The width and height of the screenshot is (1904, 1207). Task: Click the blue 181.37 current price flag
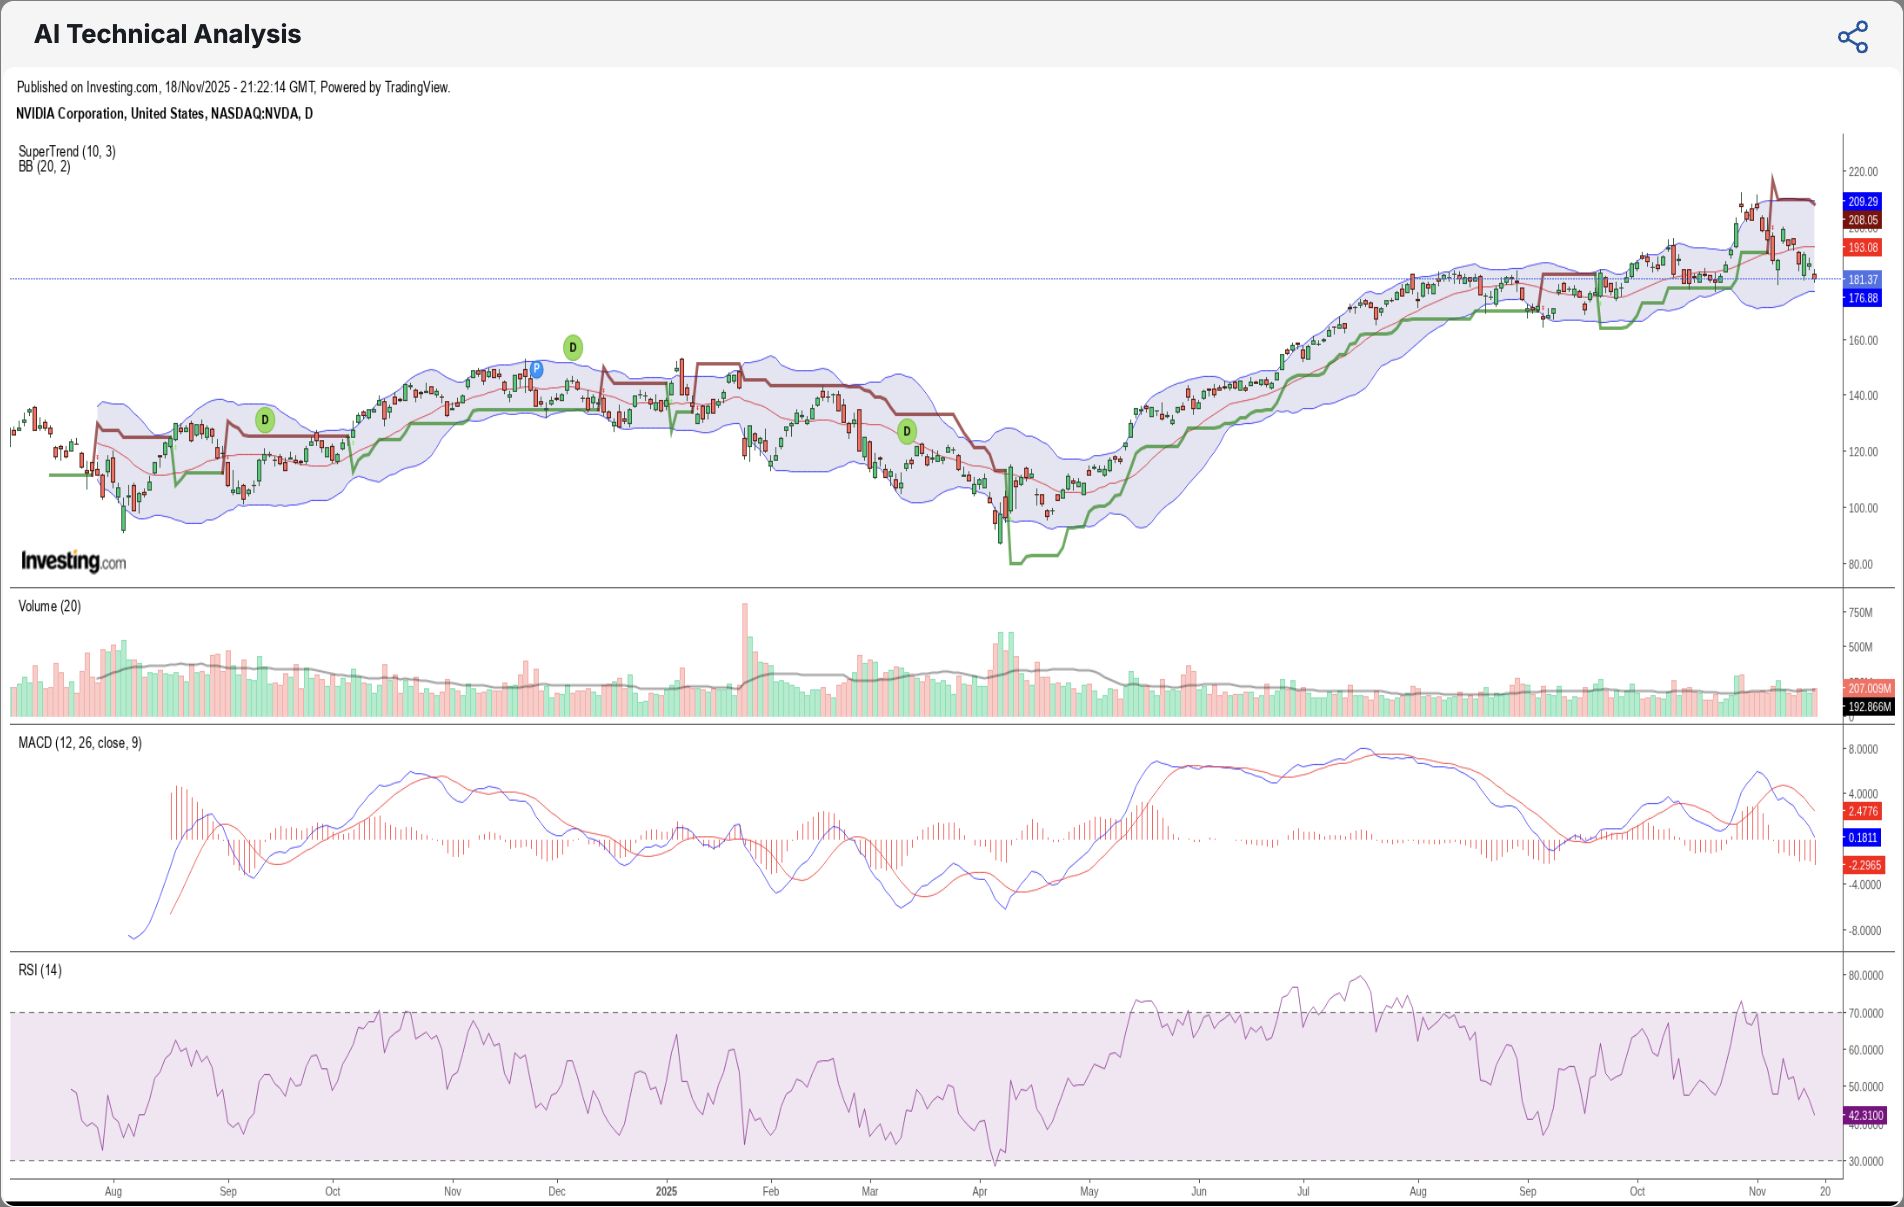coord(1863,279)
